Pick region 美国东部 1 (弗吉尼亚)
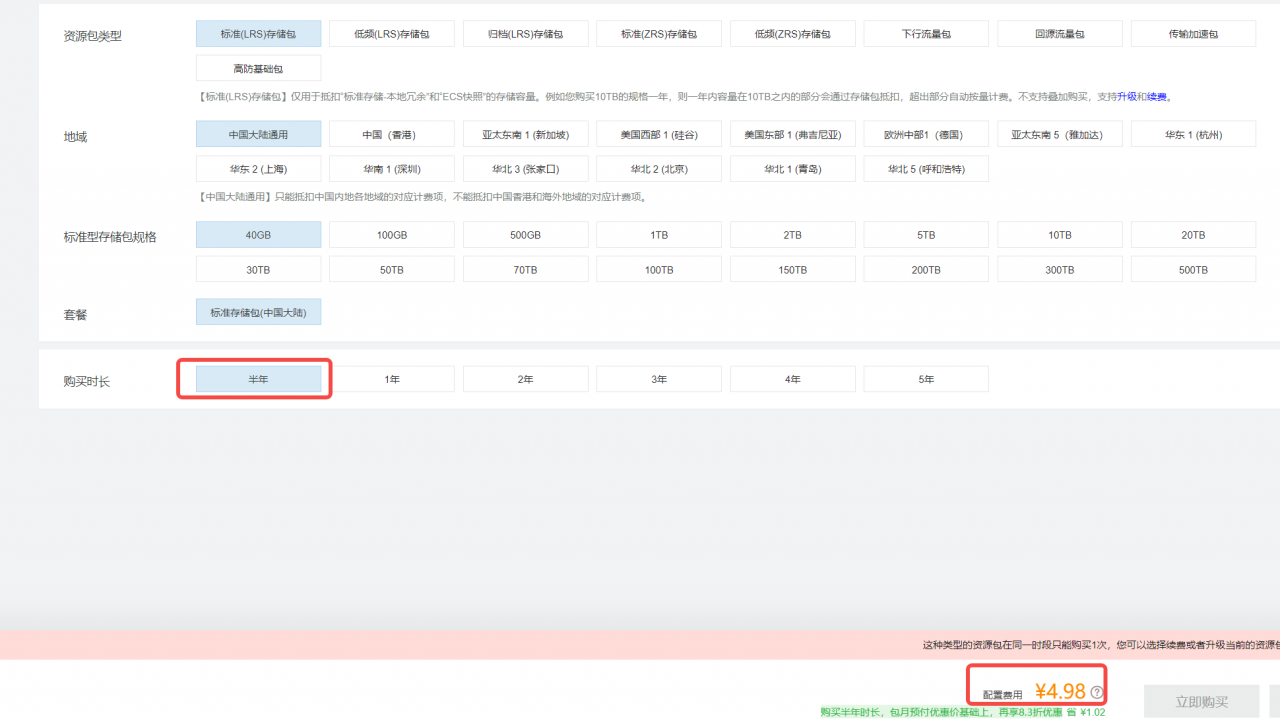The image size is (1280, 719). pos(793,134)
